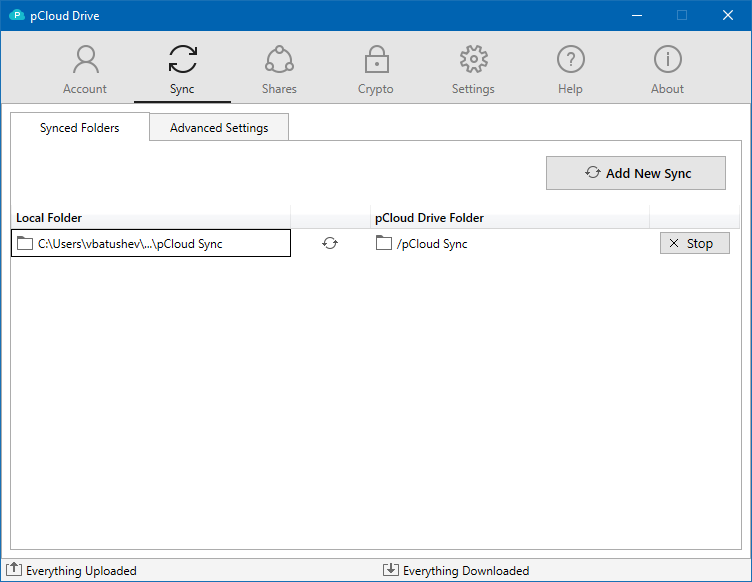Stop the pCloud Sync folder sync
The height and width of the screenshot is (582, 752).
point(694,243)
